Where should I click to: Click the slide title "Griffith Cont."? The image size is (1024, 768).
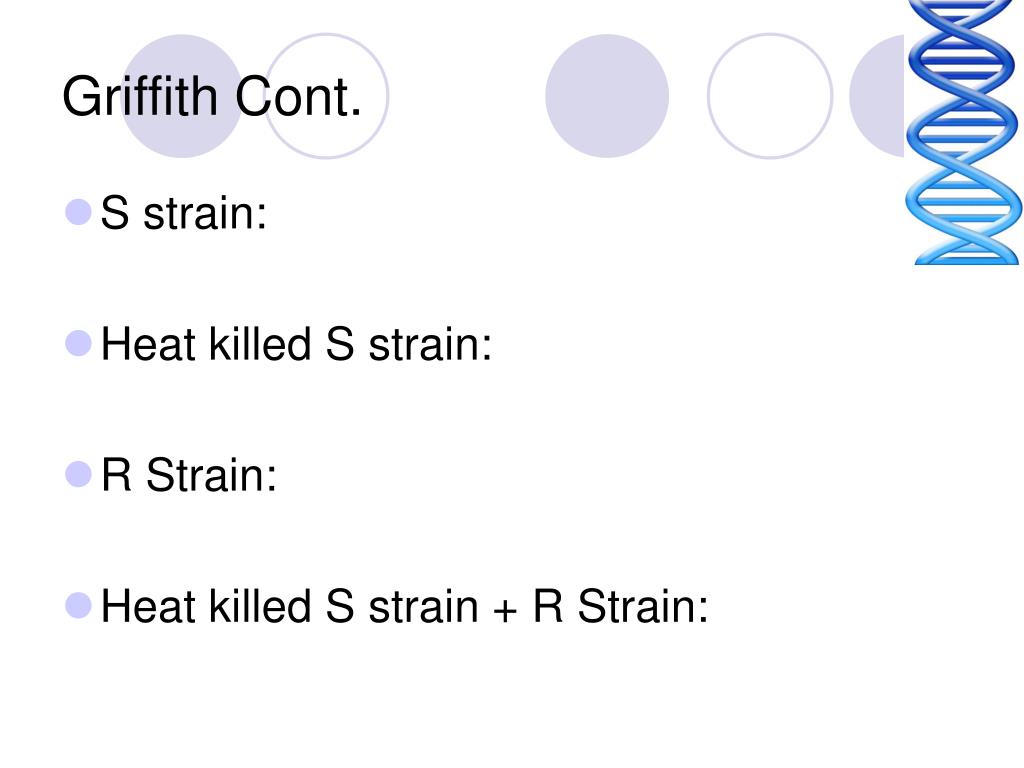[212, 97]
